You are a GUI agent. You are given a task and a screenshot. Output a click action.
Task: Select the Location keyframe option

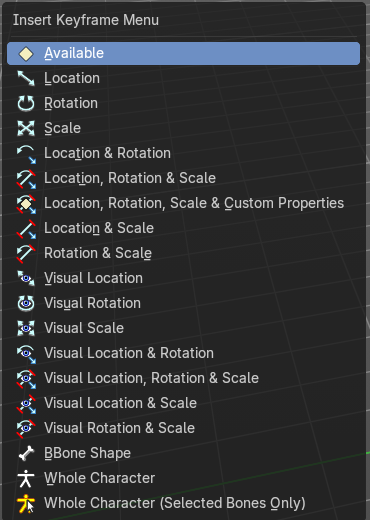pyautogui.click(x=183, y=78)
